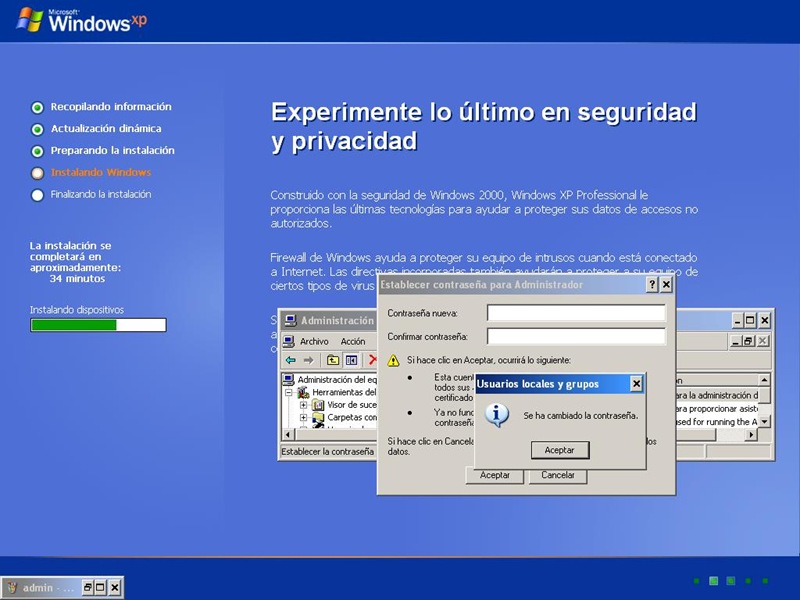800x600 pixels.
Task: Click the Administración window title bar icon
Action: click(x=290, y=320)
